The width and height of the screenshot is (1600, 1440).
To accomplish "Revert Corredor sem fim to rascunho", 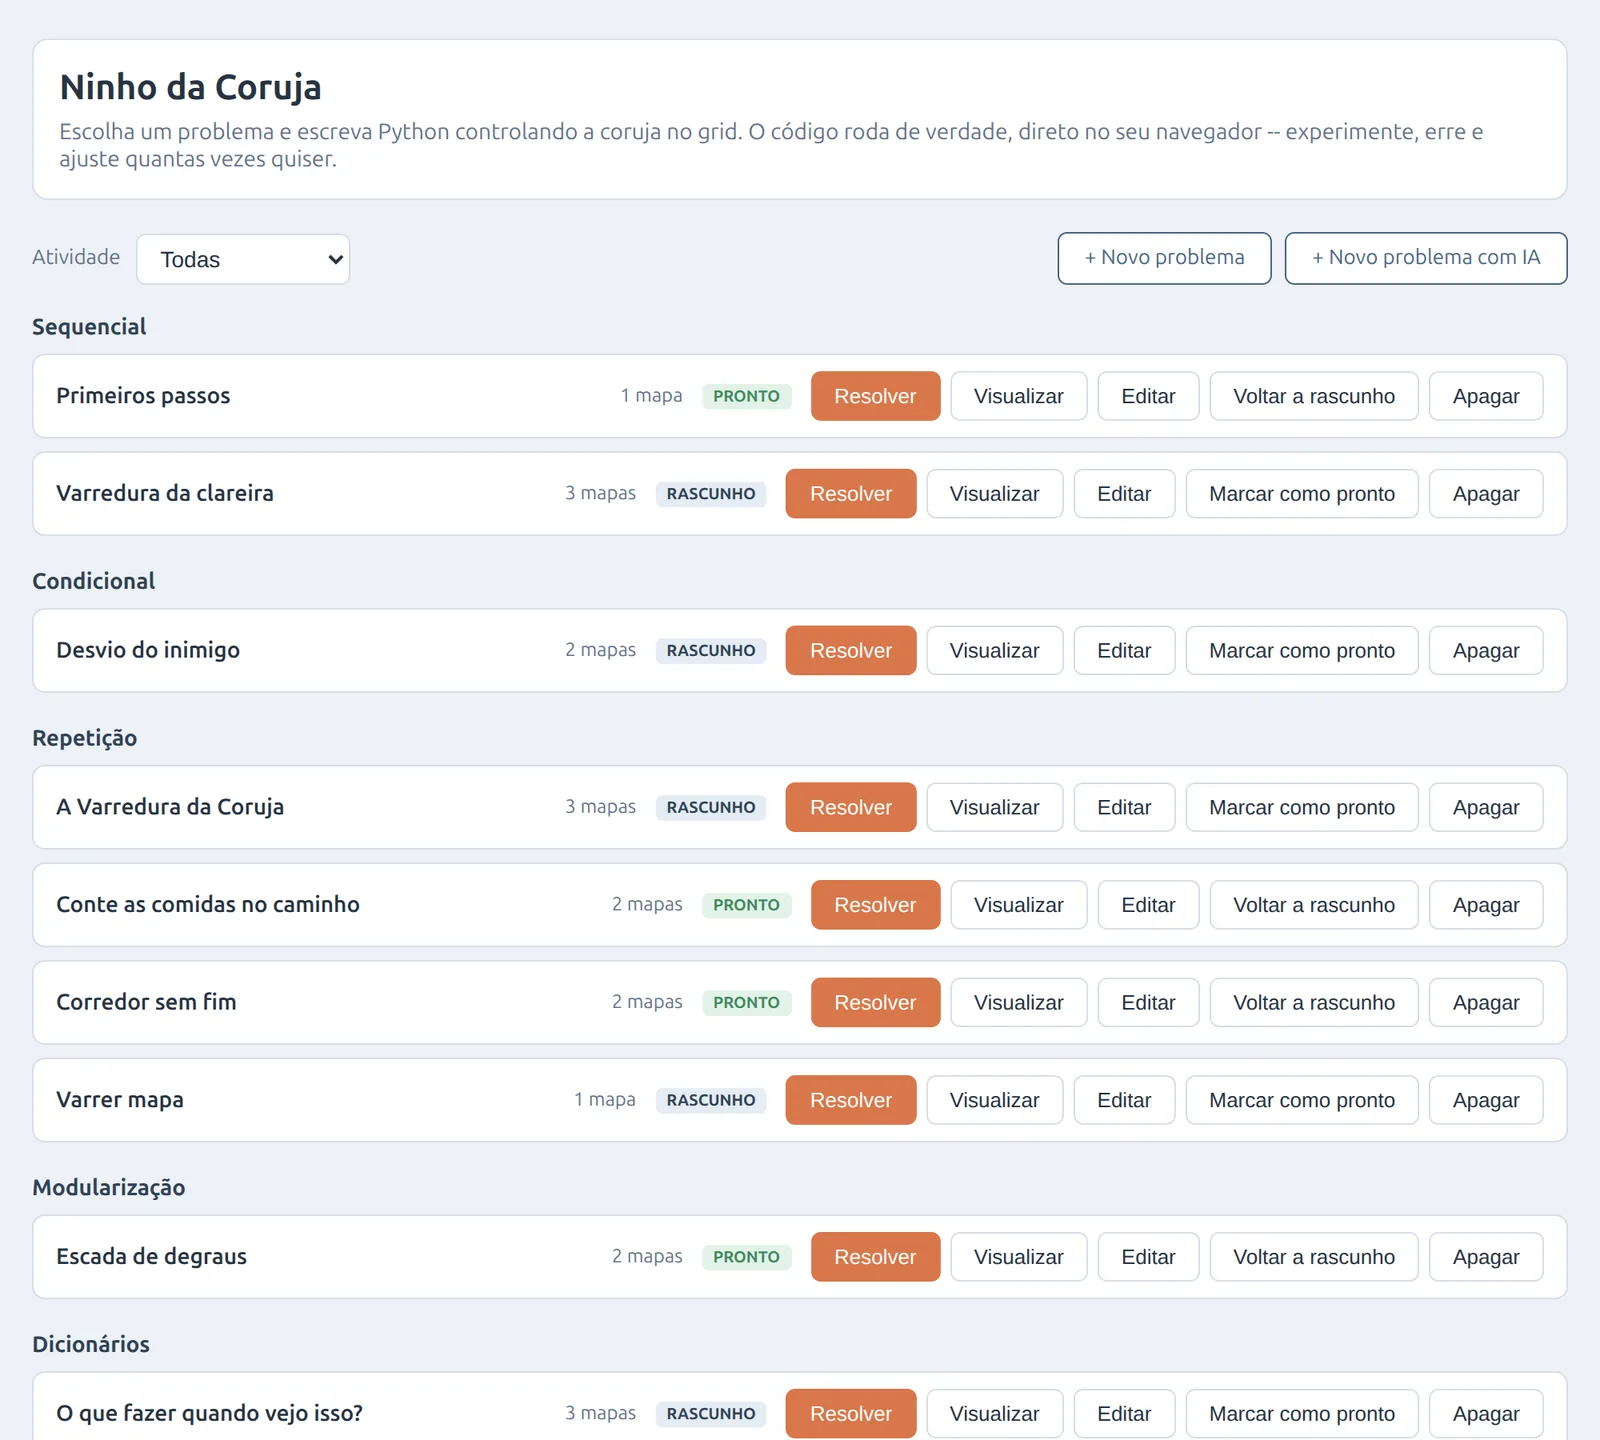I will 1313,1003.
